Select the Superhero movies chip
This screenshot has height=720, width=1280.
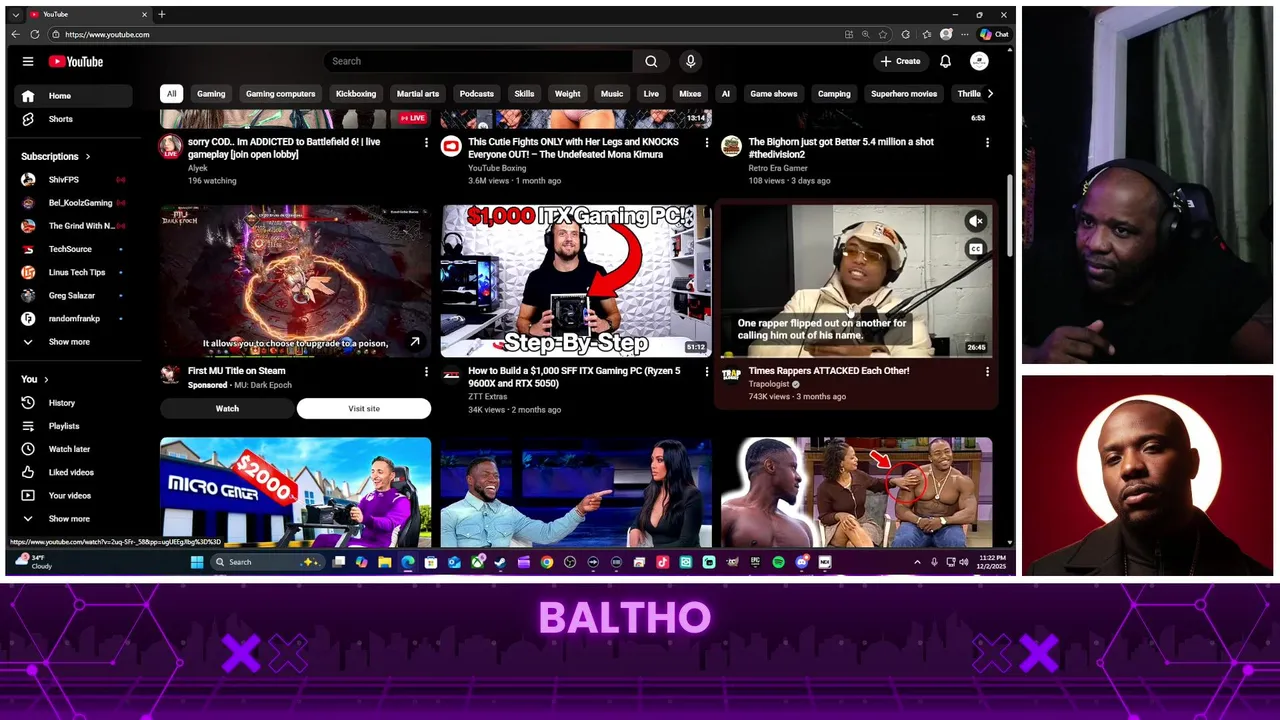tap(904, 94)
